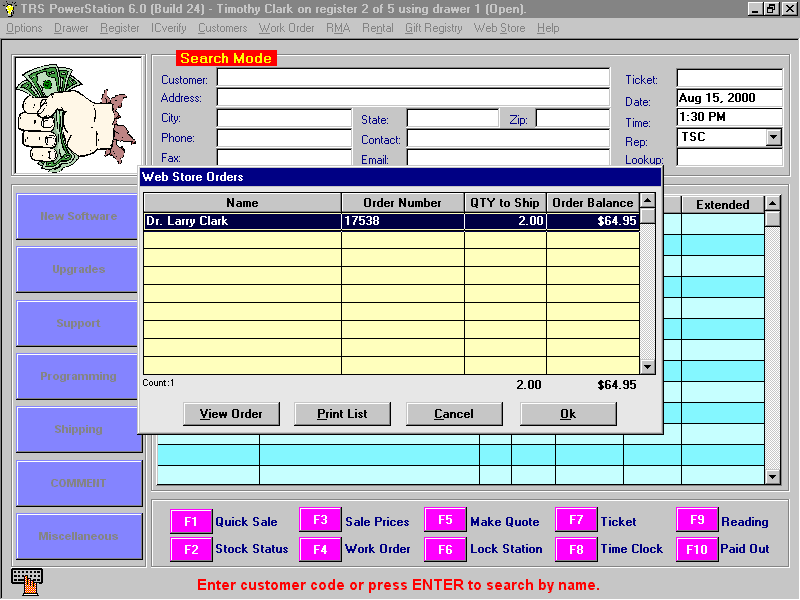Click the $64.95 balance cell in the order row
Screen dimensions: 800x600
tap(593, 221)
